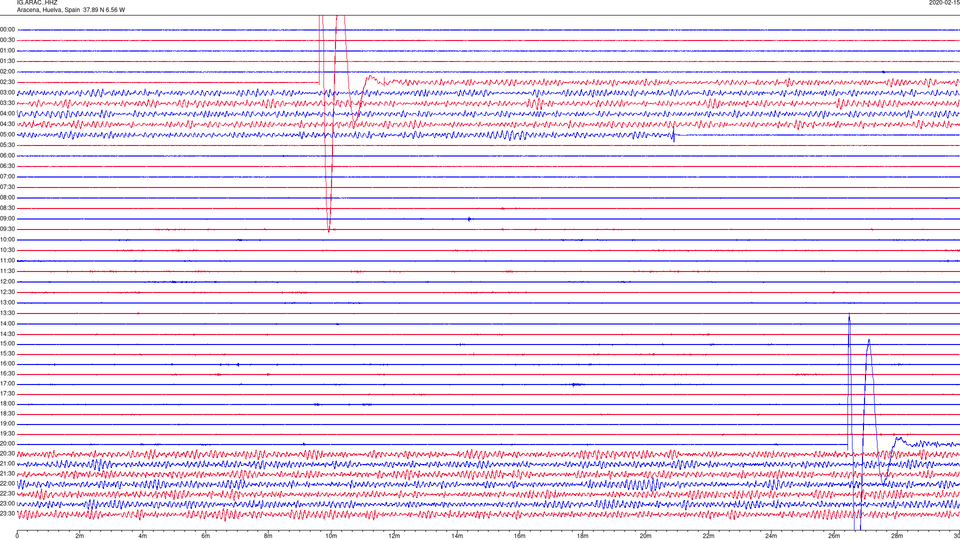Click the 22m tick on the minutes axis
The width and height of the screenshot is (960, 540).
[x=708, y=536]
